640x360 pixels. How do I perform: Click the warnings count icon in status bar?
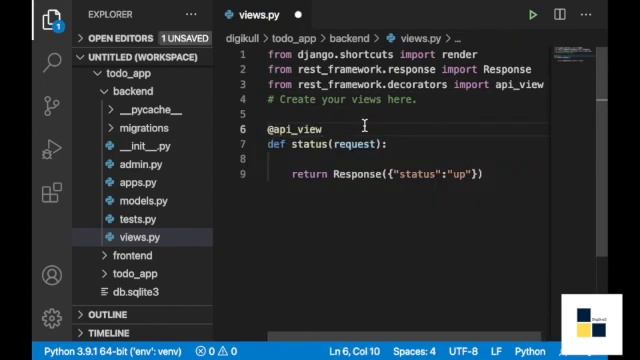coord(223,351)
